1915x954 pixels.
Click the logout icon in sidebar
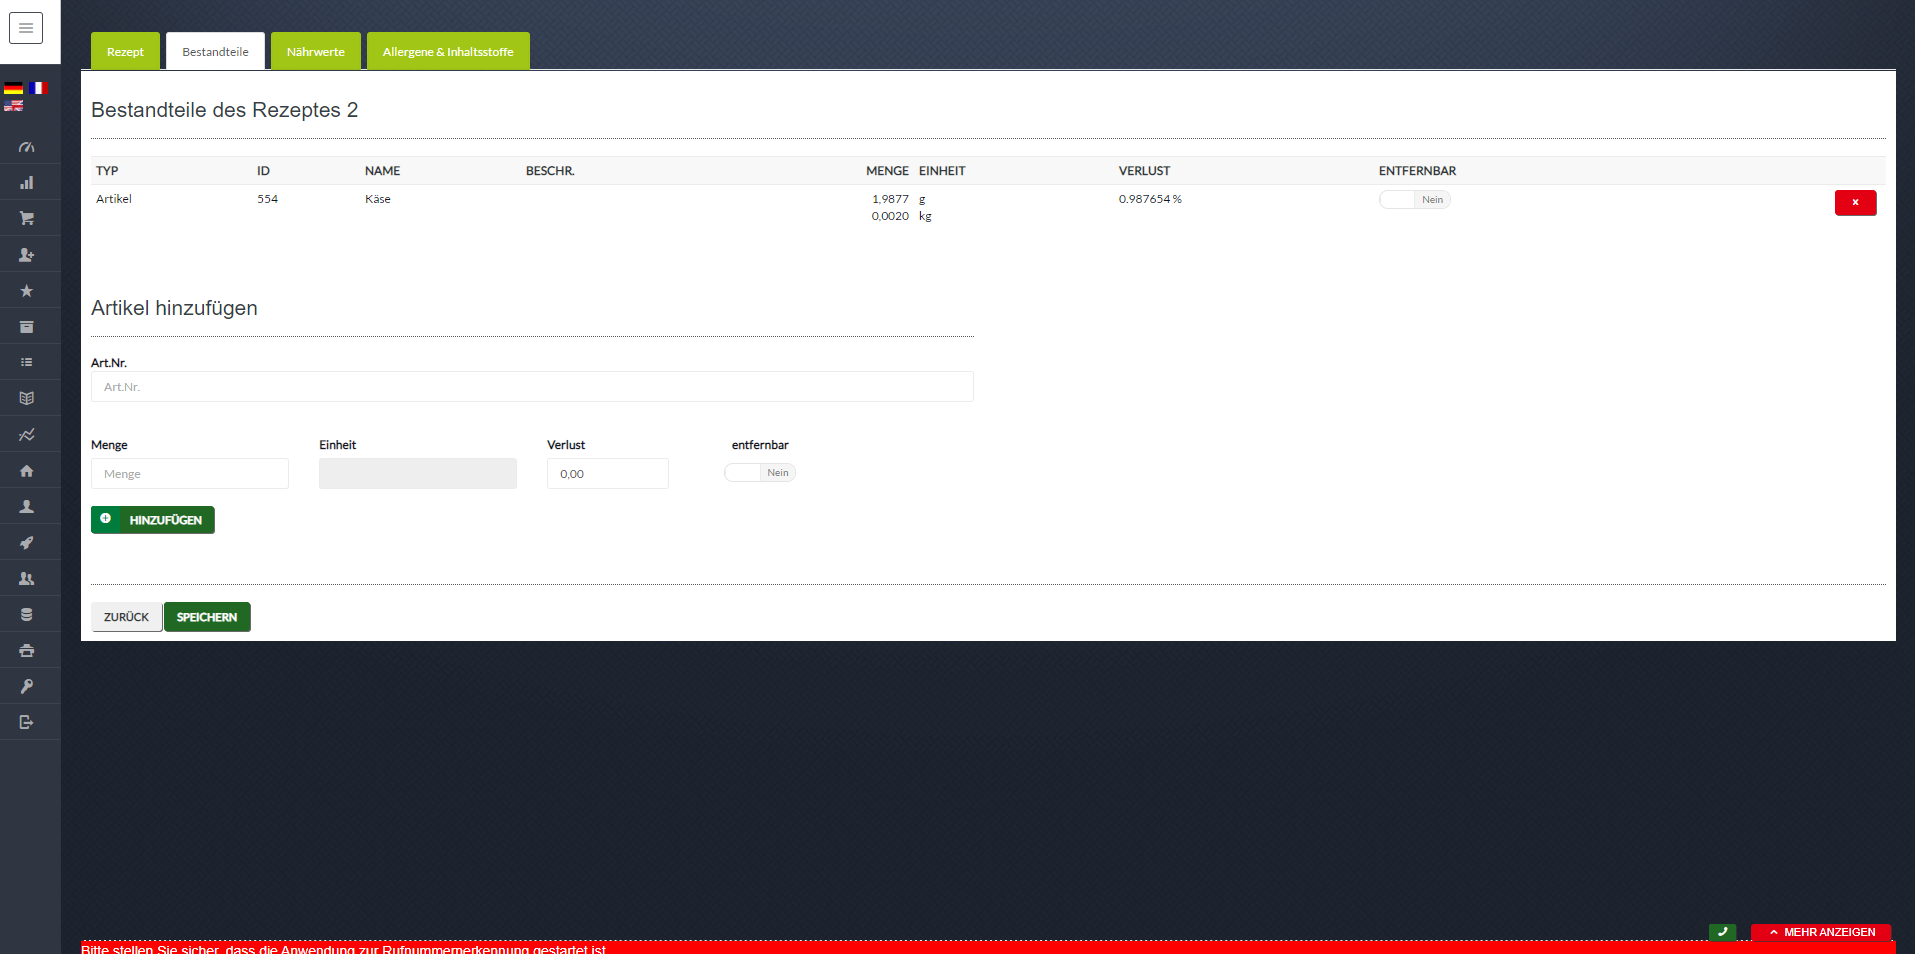(27, 722)
